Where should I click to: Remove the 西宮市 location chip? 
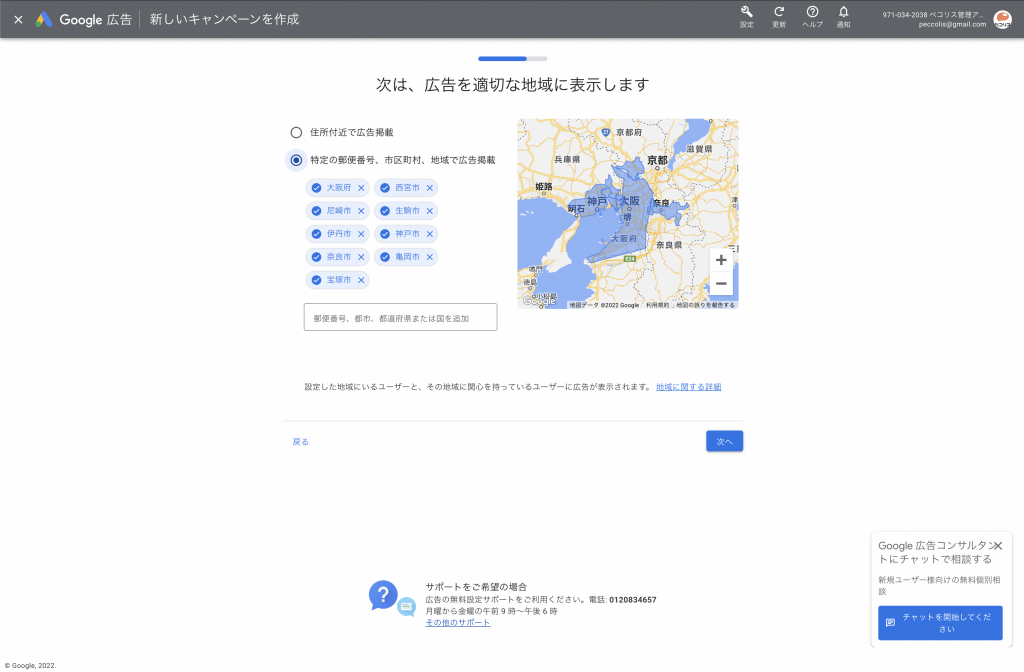coord(430,188)
